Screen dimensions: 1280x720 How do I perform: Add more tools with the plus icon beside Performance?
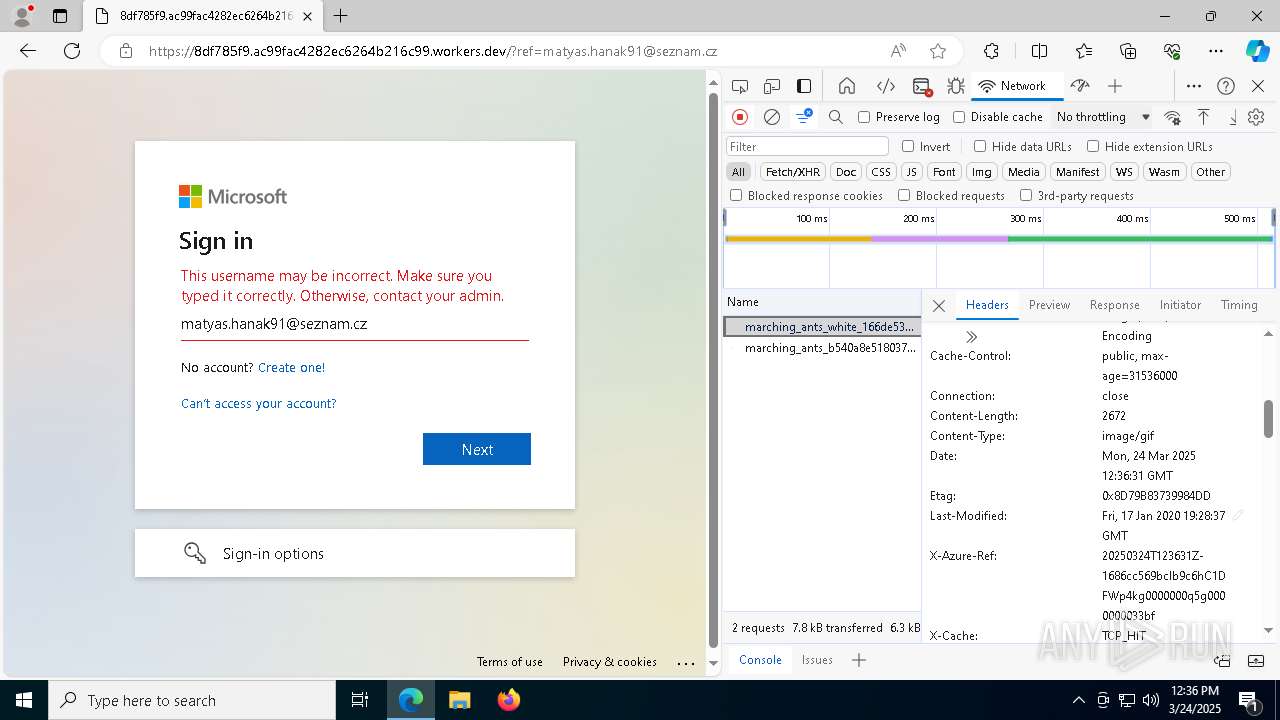pyautogui.click(x=1115, y=86)
